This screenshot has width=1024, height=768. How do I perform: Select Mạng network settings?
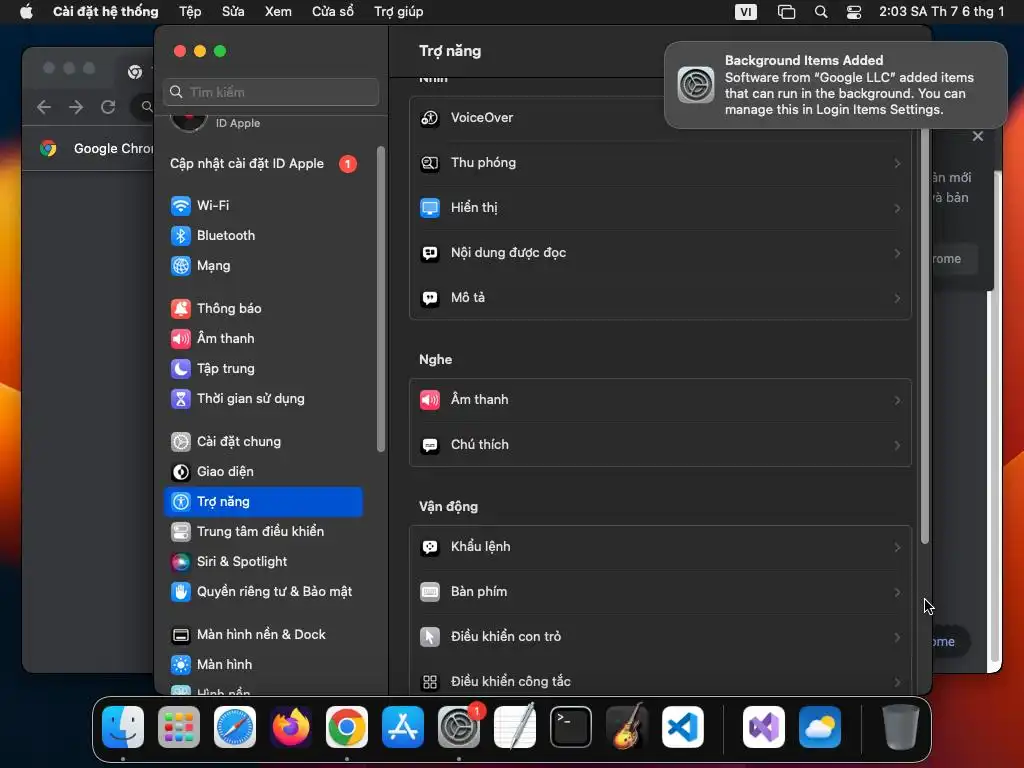263,265
